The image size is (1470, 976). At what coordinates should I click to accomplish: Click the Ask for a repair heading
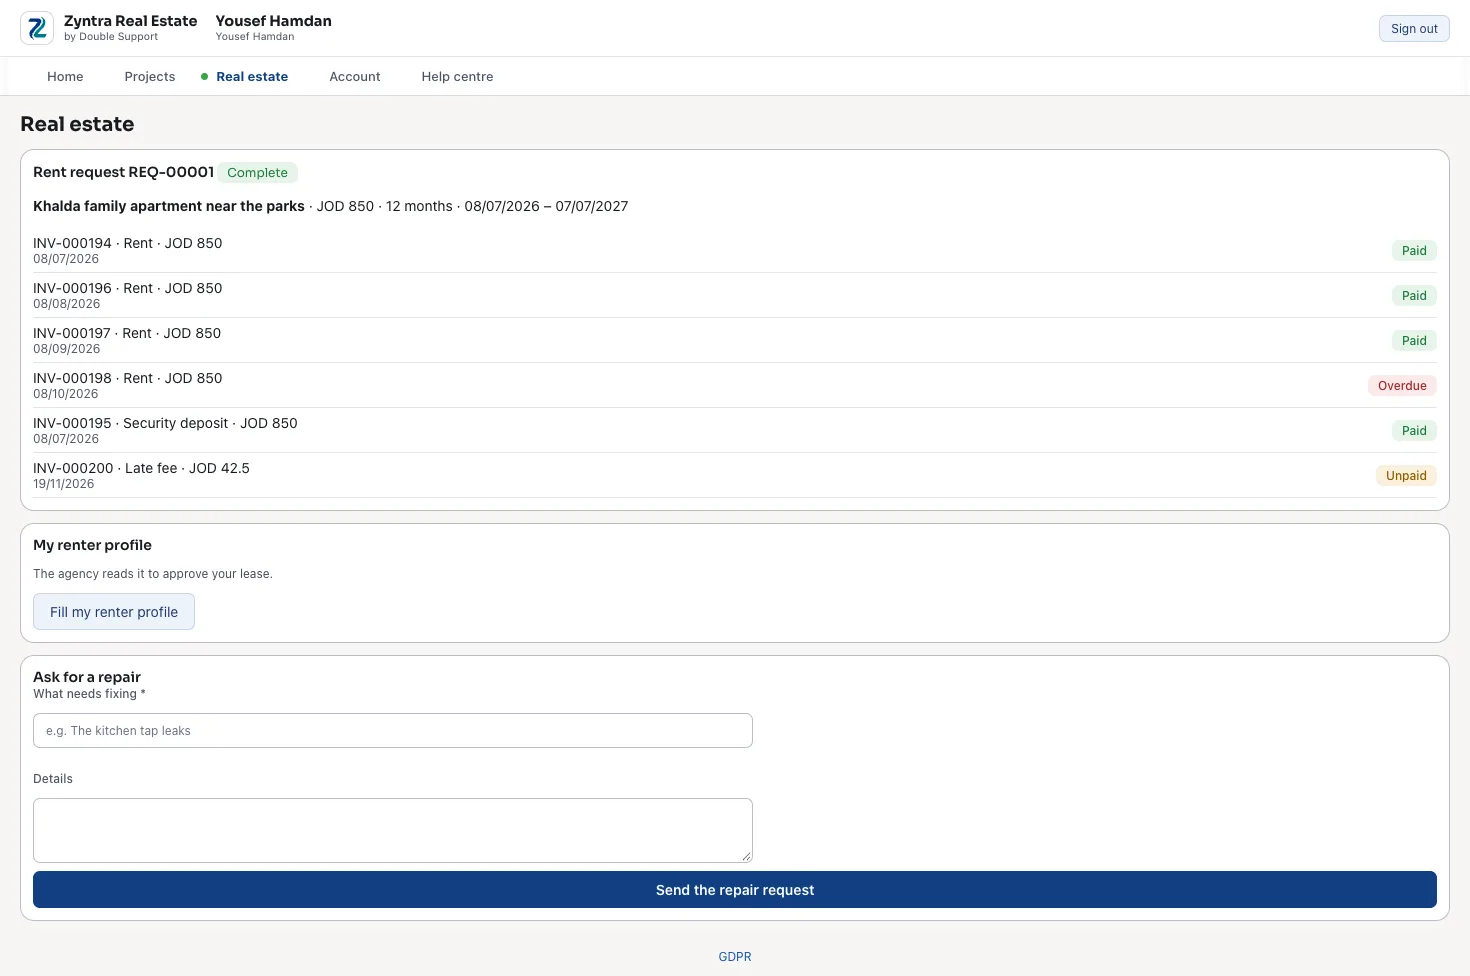tap(87, 677)
